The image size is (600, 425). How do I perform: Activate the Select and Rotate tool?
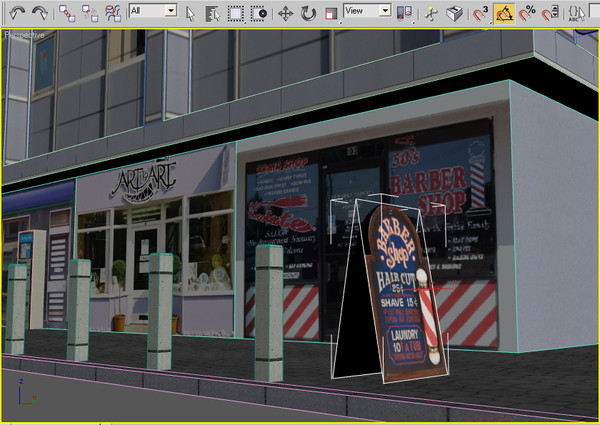(x=308, y=14)
